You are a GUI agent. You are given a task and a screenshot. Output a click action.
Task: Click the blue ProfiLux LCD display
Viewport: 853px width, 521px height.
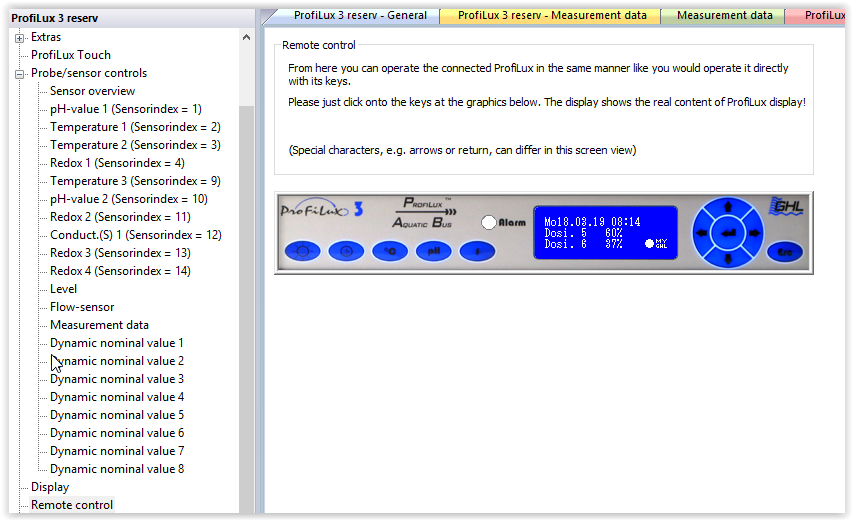[x=605, y=232]
